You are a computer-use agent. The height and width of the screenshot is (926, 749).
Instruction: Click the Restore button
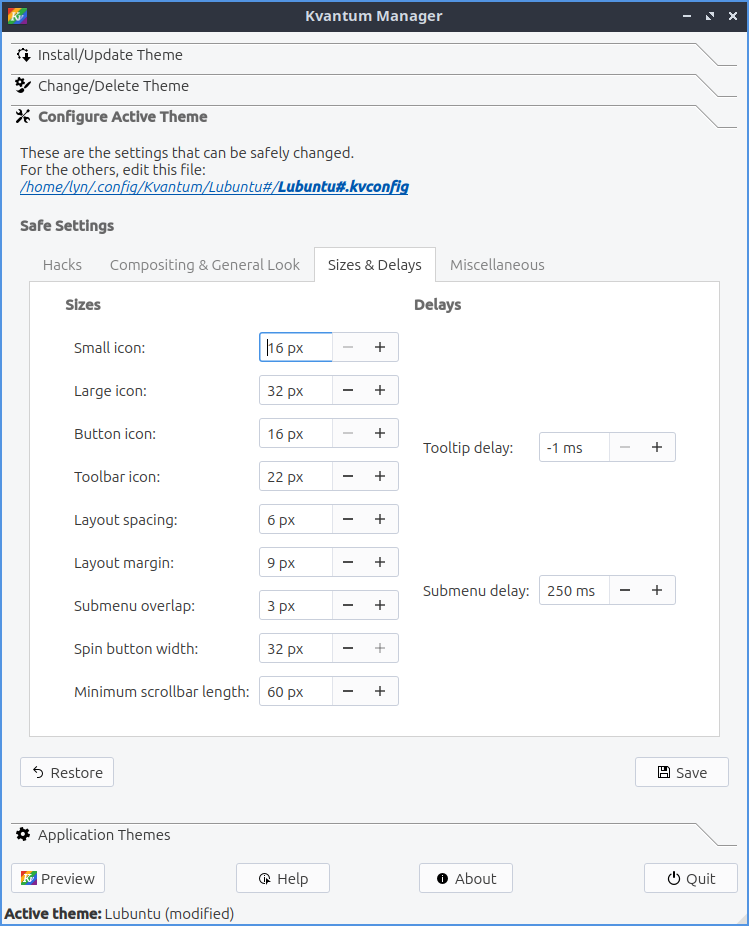(67, 772)
